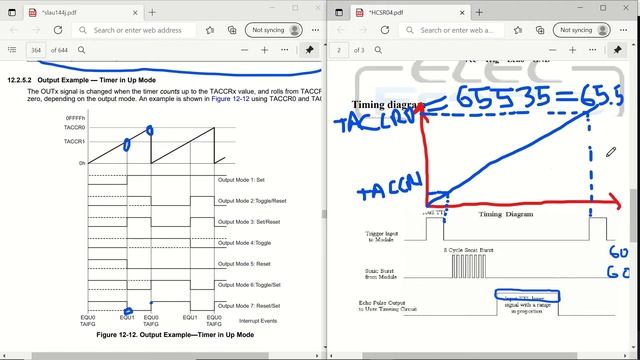The width and height of the screenshot is (640, 360).
Task: Pin the PDF toolbar in slau144j.pdf viewer
Action: (x=309, y=50)
